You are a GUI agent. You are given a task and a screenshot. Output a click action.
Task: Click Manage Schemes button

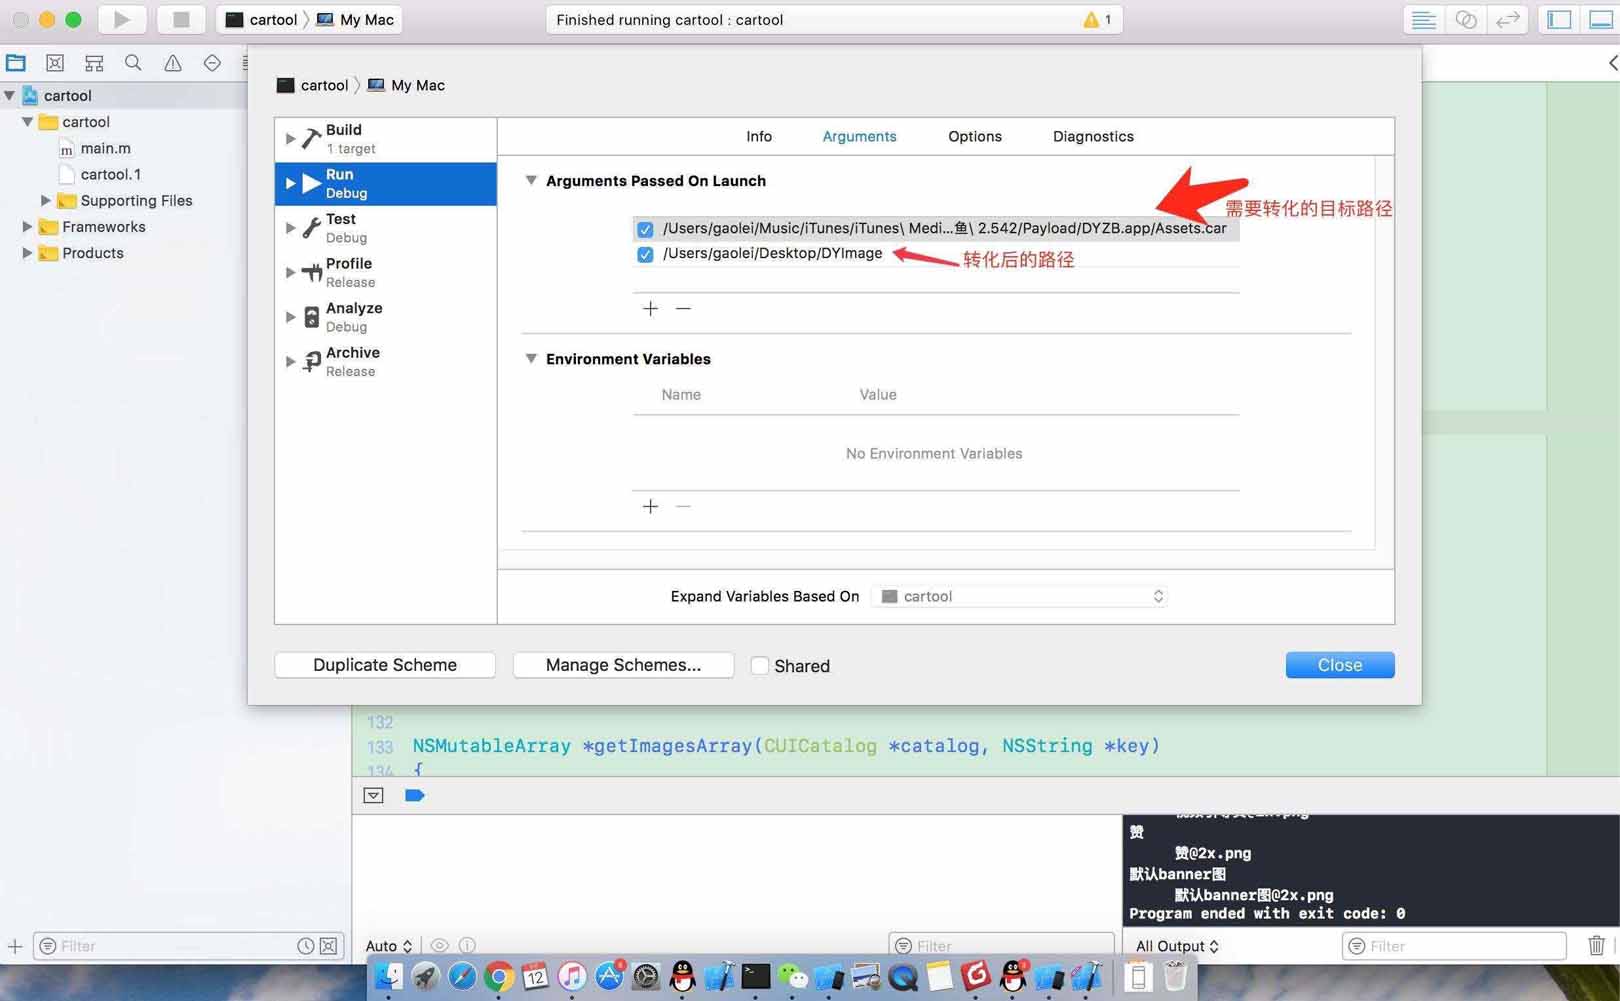point(623,665)
